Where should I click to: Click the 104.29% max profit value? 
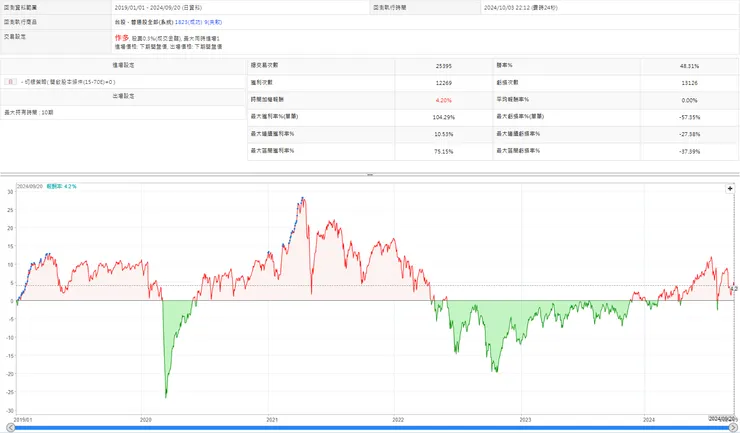pos(444,117)
